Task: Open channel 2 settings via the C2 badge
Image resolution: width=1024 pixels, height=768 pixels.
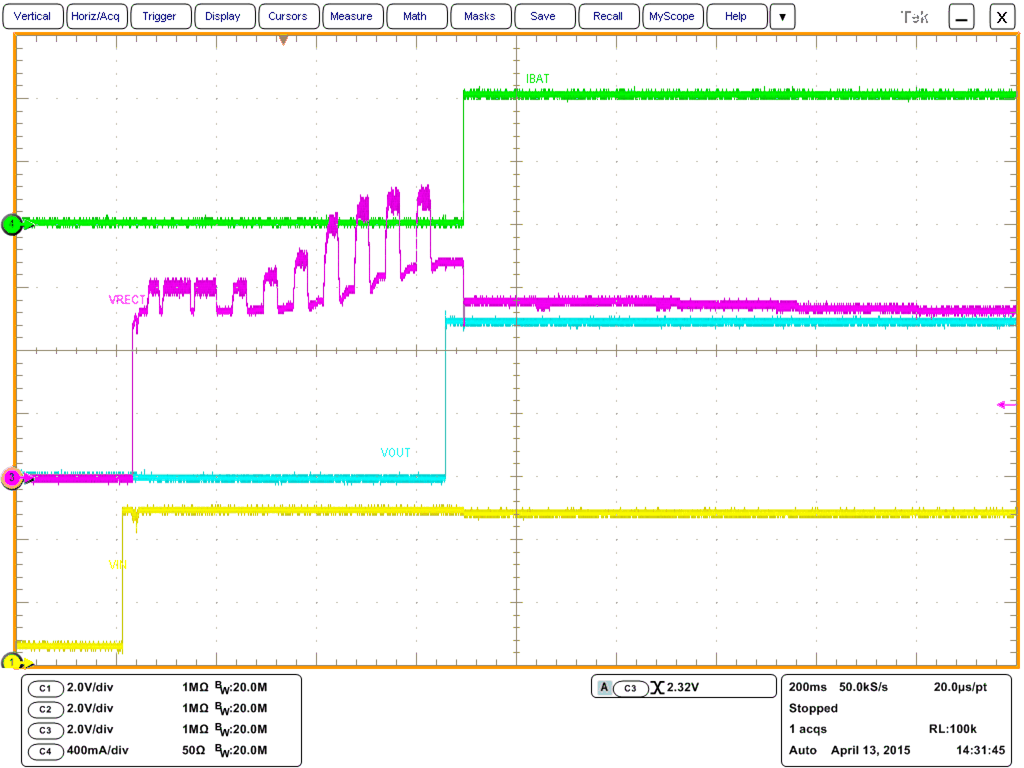Action: (45, 709)
